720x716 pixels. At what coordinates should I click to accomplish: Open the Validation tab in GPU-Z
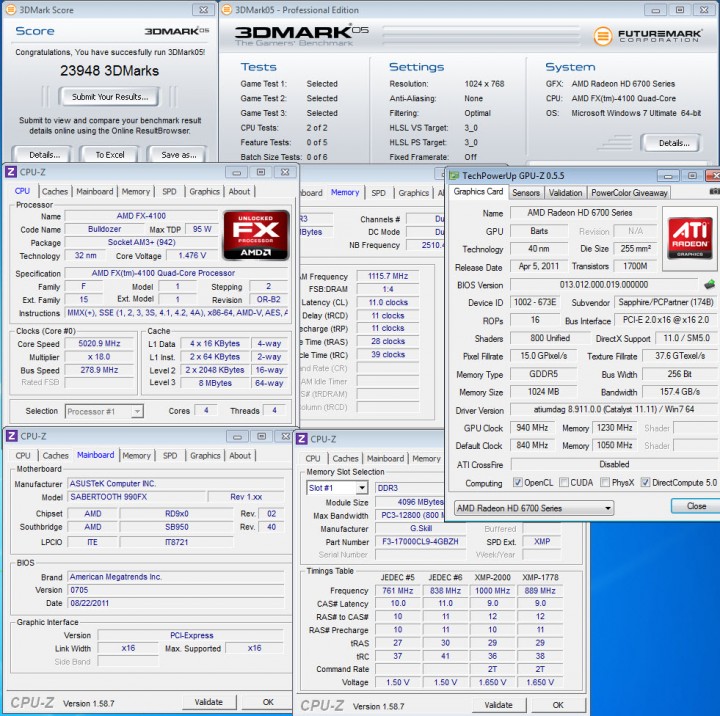(x=565, y=193)
